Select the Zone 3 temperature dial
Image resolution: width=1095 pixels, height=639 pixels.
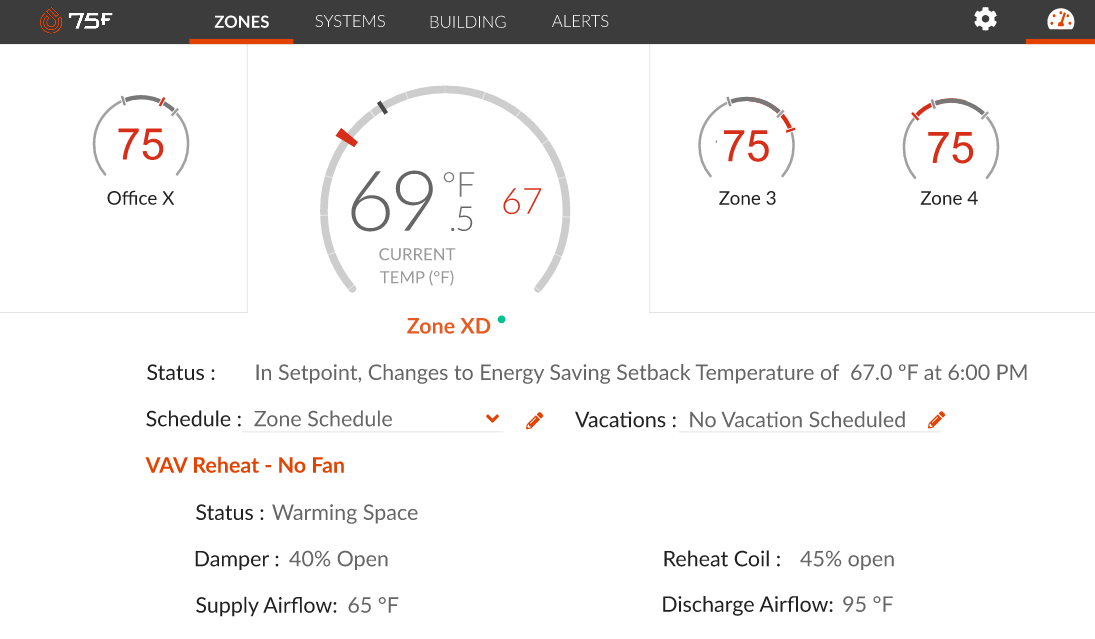(x=747, y=143)
